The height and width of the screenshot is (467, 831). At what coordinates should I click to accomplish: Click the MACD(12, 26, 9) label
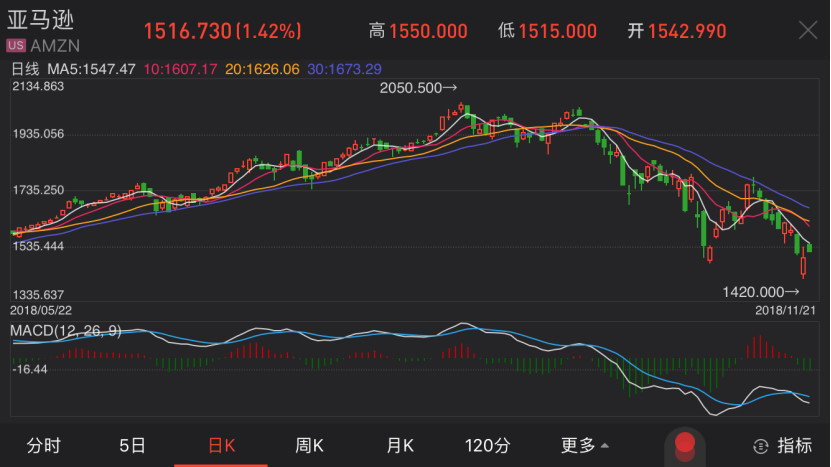(x=66, y=331)
